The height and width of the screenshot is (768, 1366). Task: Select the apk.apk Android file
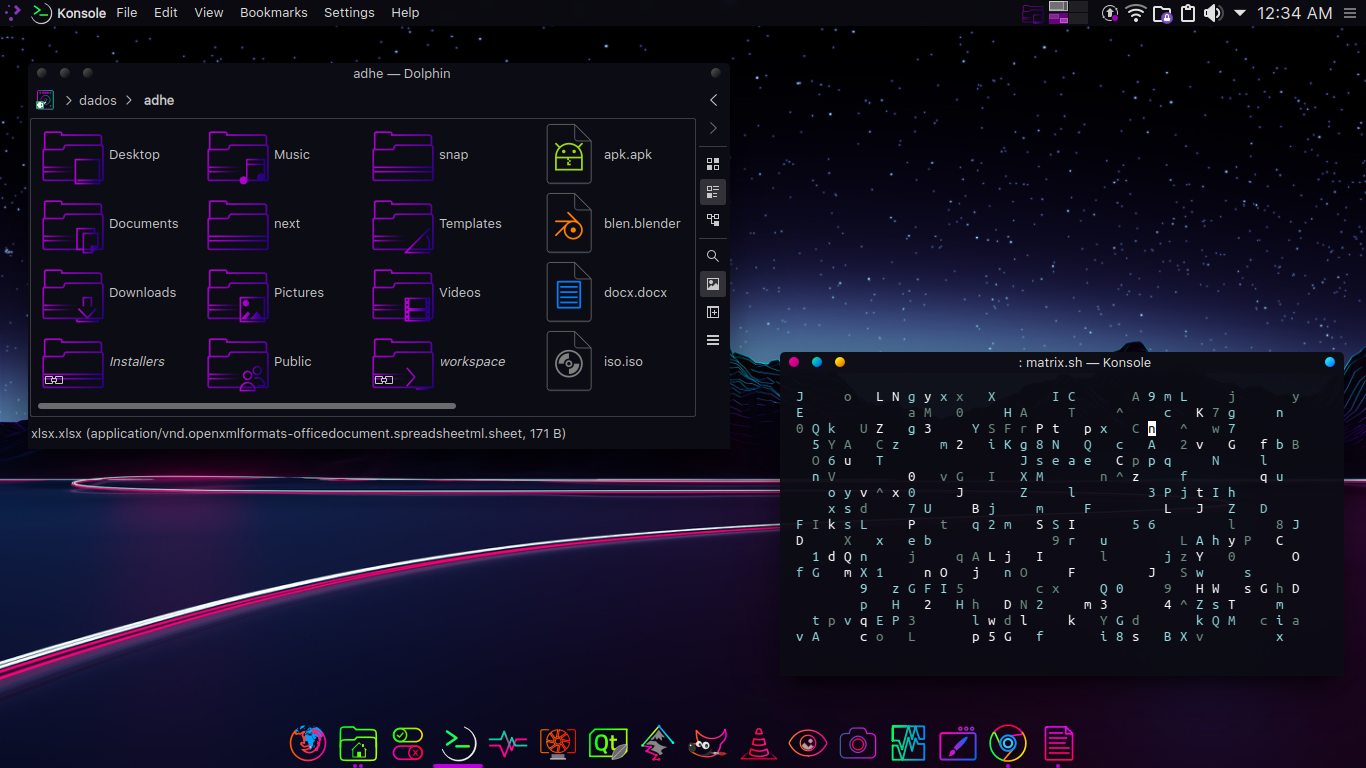(600, 155)
